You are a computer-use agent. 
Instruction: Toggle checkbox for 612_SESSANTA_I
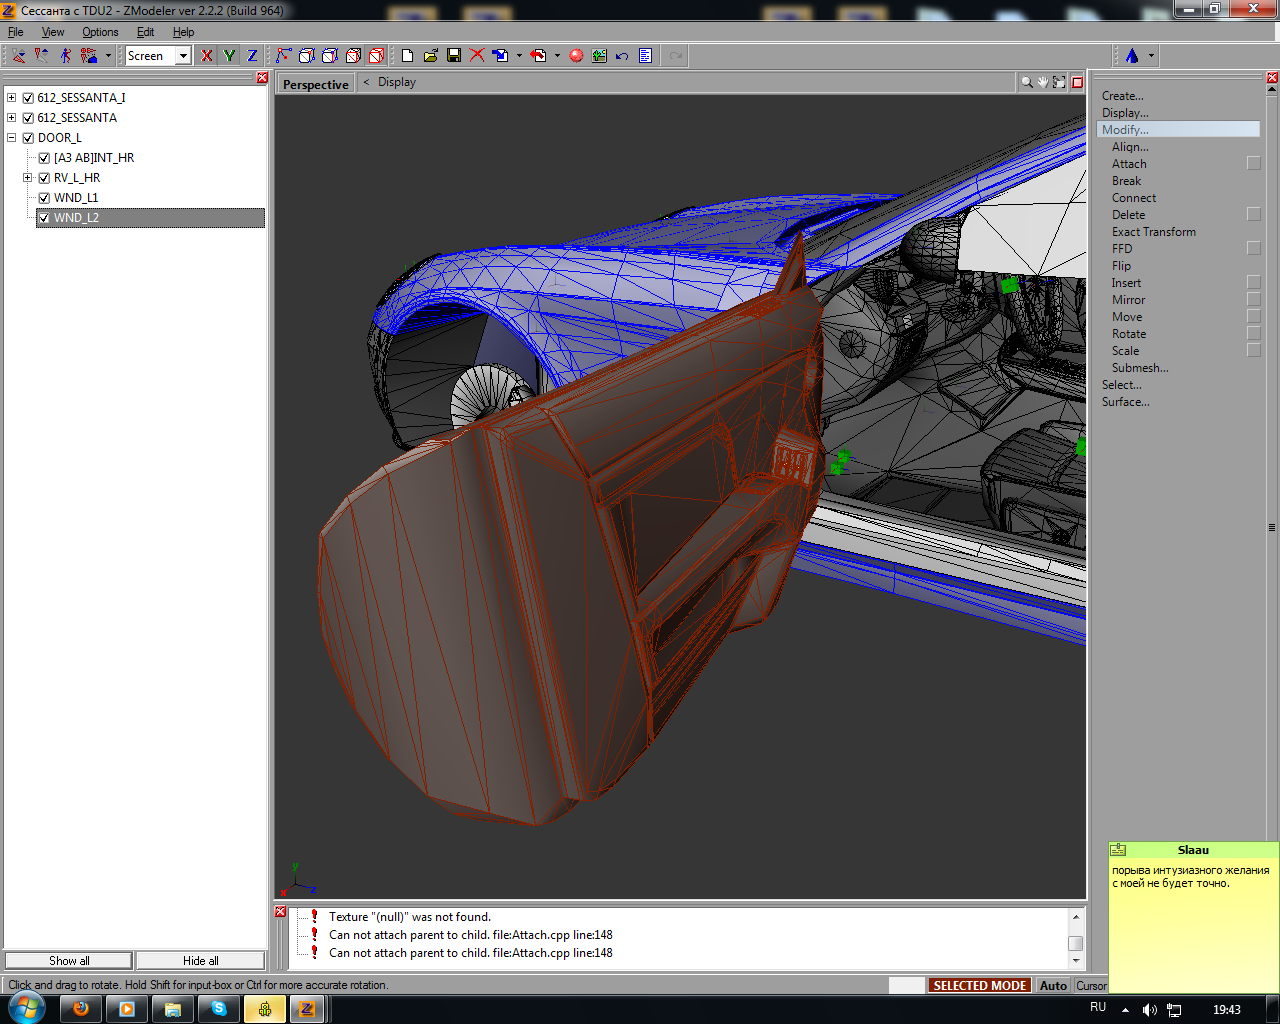pyautogui.click(x=28, y=98)
